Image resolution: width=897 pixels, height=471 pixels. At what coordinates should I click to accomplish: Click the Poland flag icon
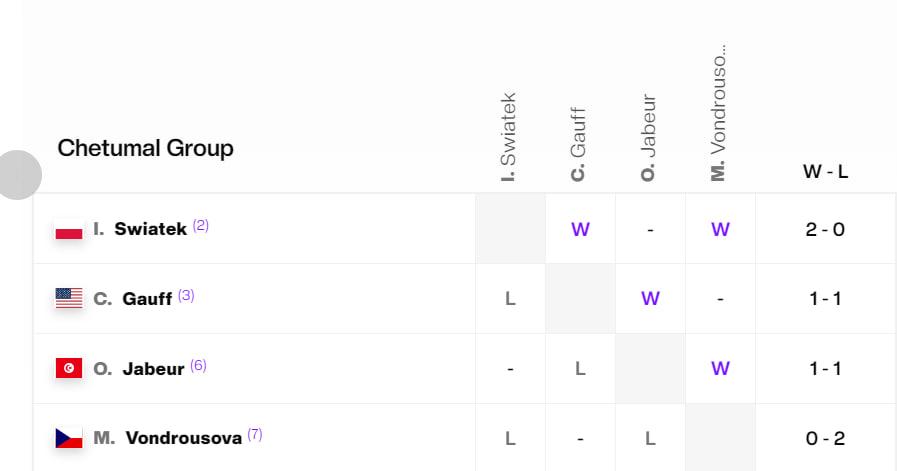(x=69, y=229)
